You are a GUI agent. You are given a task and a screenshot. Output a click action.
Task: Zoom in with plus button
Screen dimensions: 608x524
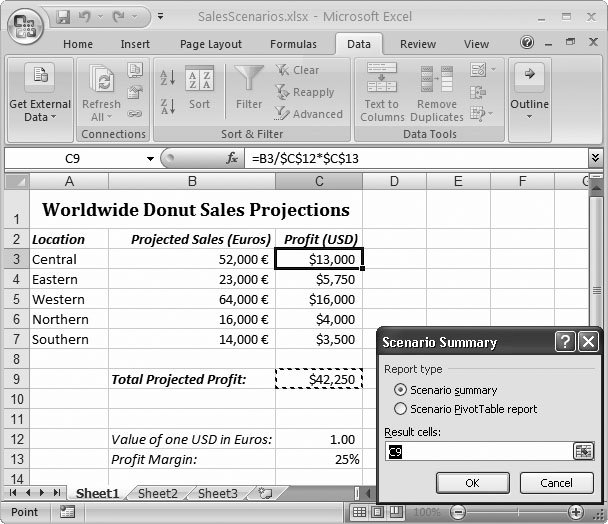(576, 512)
